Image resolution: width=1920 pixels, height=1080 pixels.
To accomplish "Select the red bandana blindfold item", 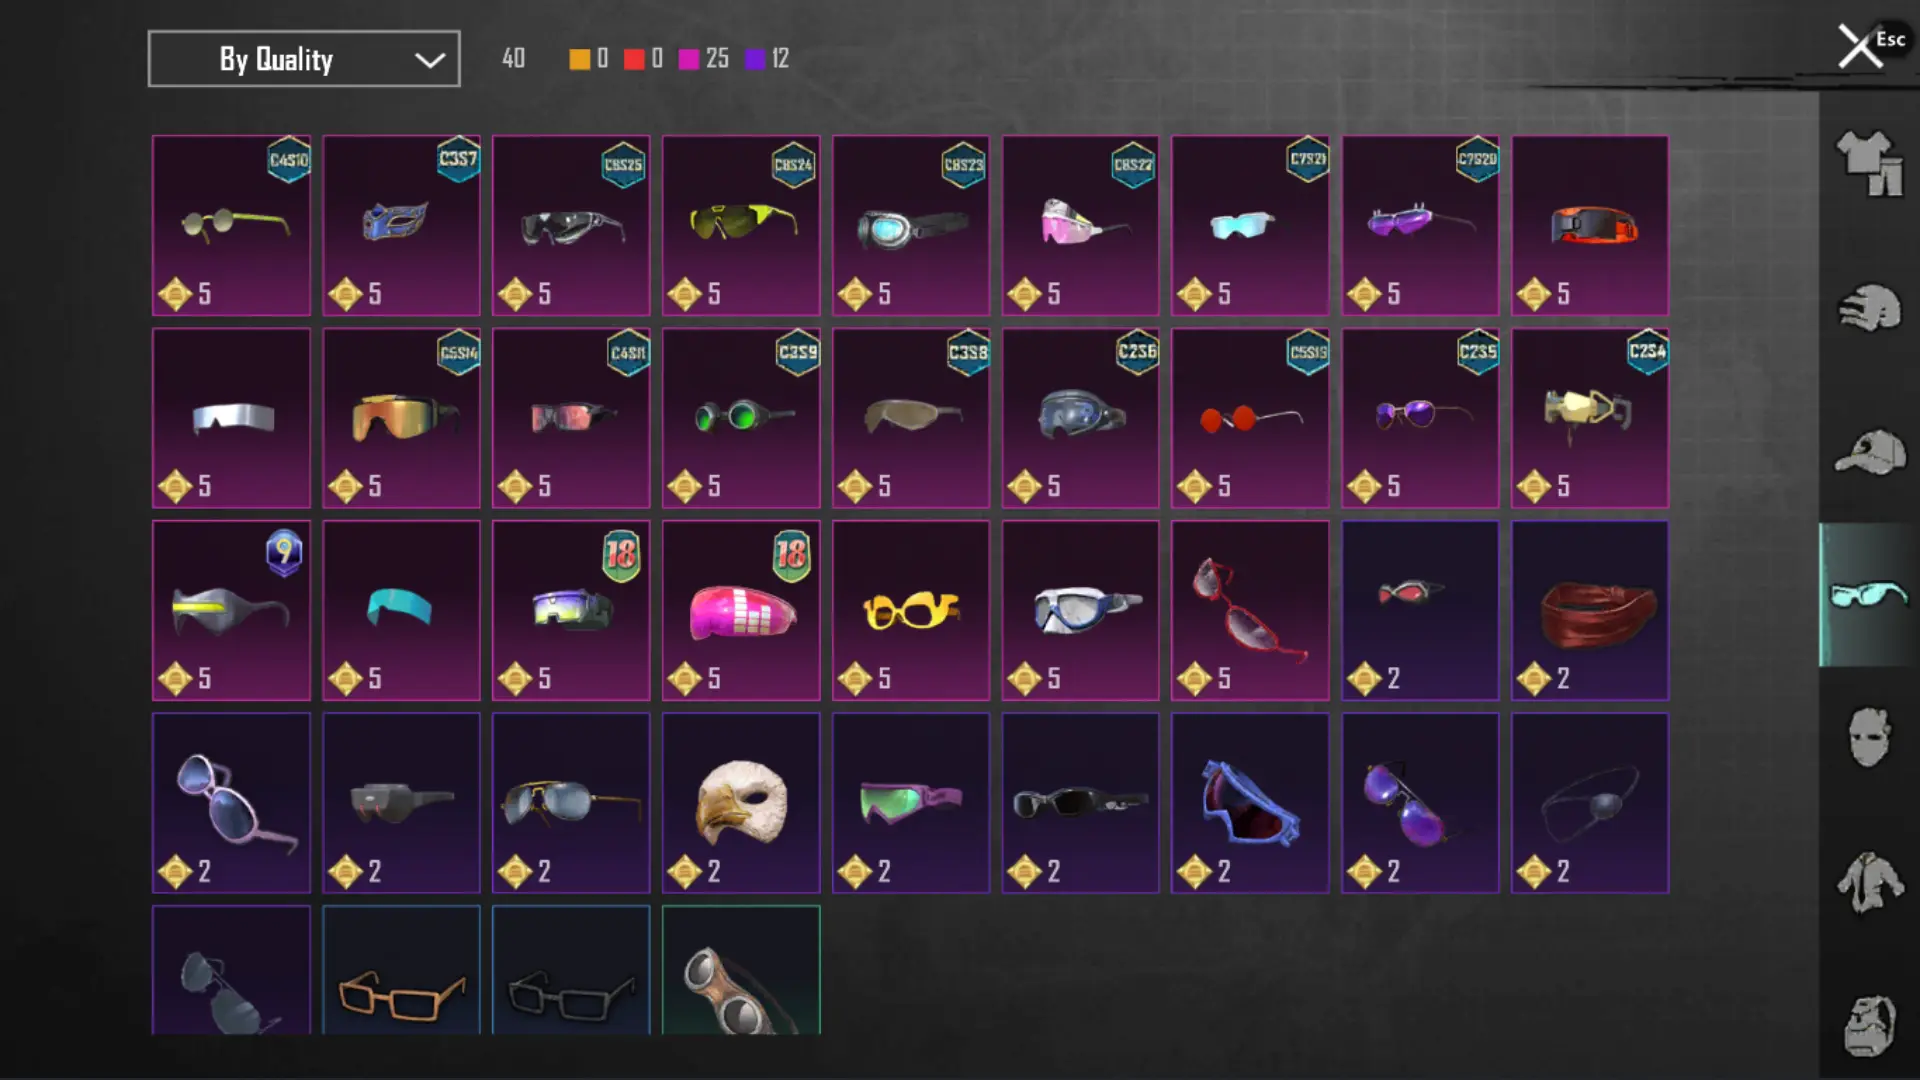I will 1590,610.
